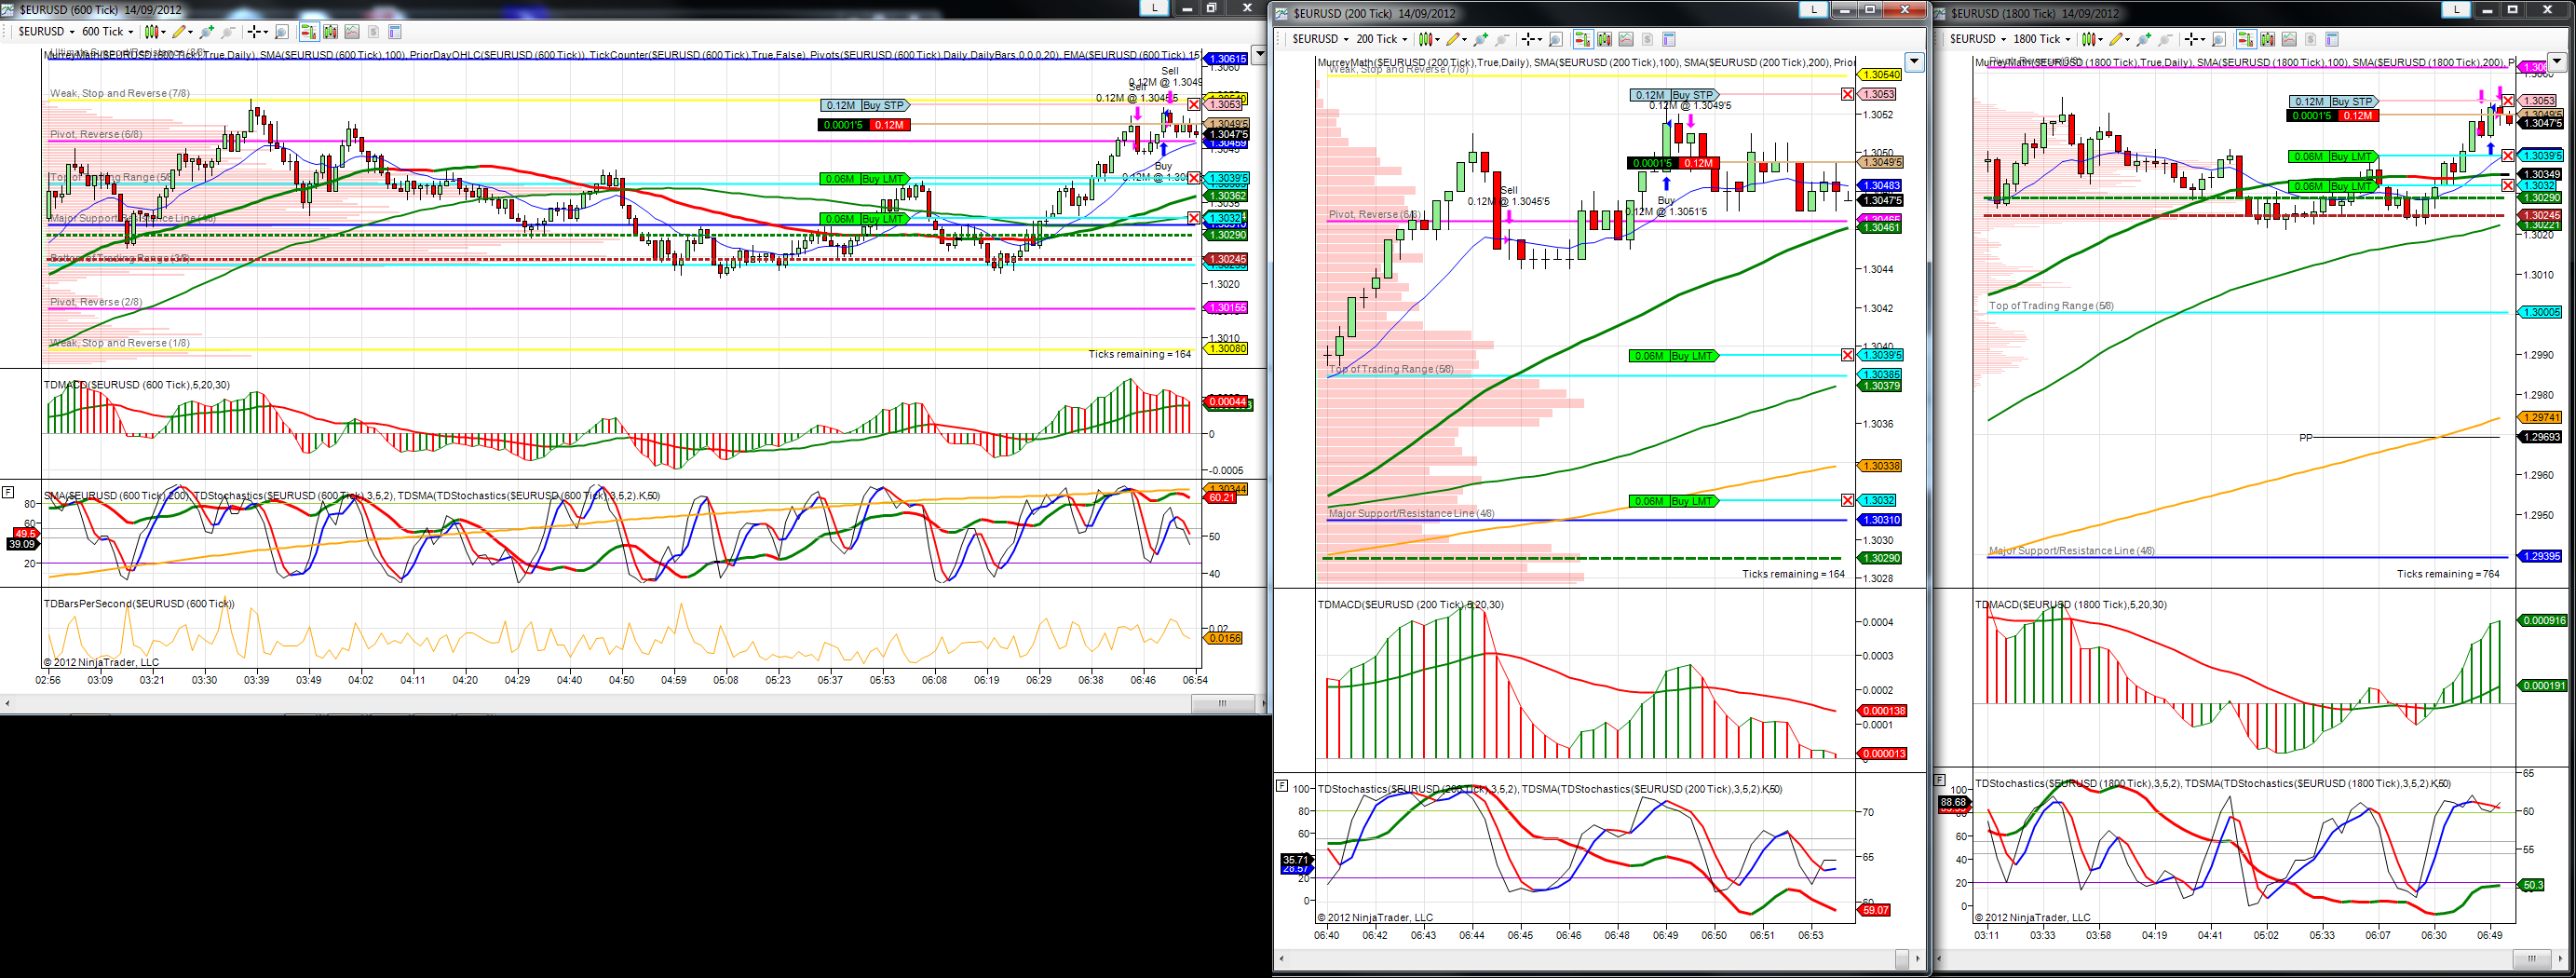
Task: Open 1800 Tick interval dropdown
Action: pyautogui.click(x=2042, y=39)
